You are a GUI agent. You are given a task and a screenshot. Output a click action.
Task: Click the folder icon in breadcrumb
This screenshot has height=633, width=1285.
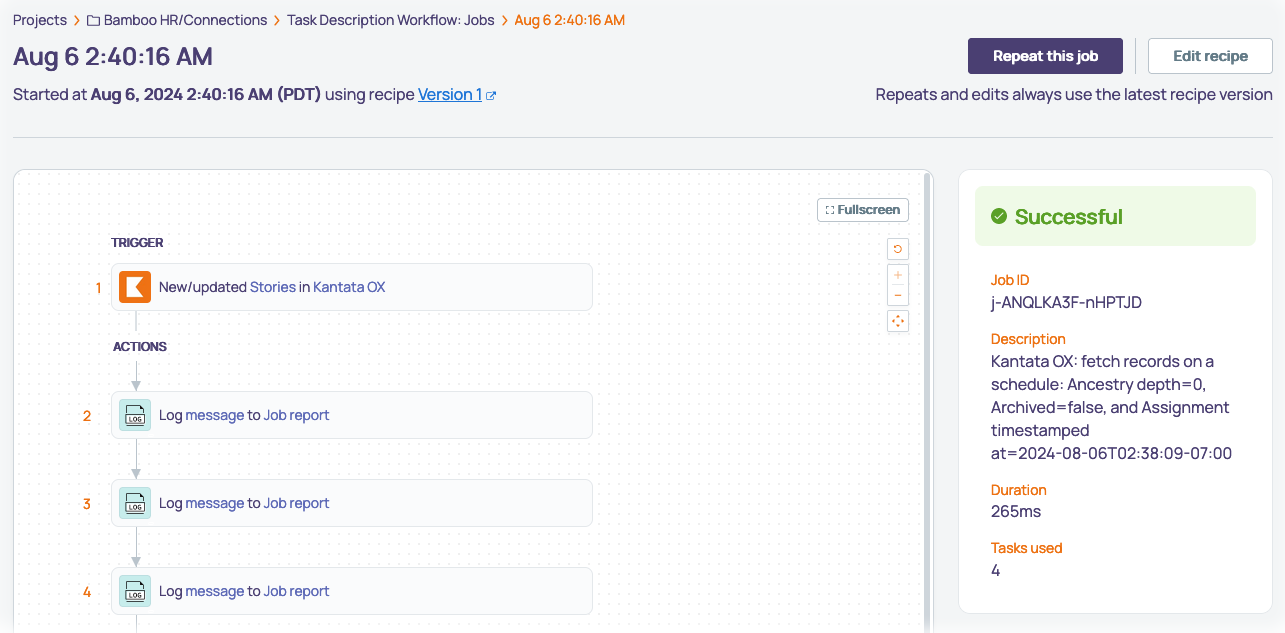[93, 20]
